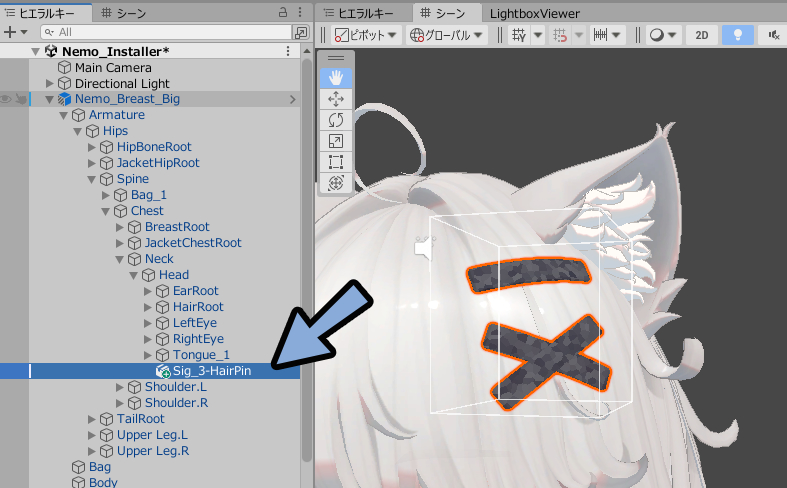This screenshot has height=488, width=787.
Task: Expand the EarRoot tree node
Action: [148, 291]
